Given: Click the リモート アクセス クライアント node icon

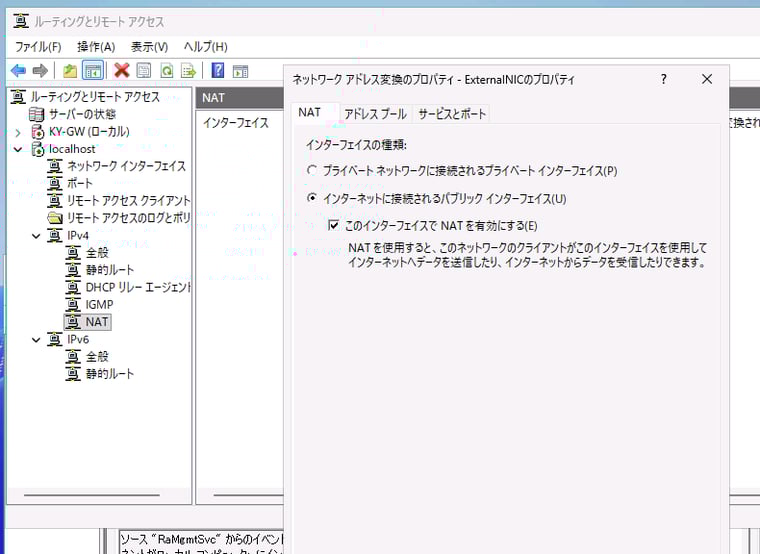Looking at the screenshot, I should [55, 201].
